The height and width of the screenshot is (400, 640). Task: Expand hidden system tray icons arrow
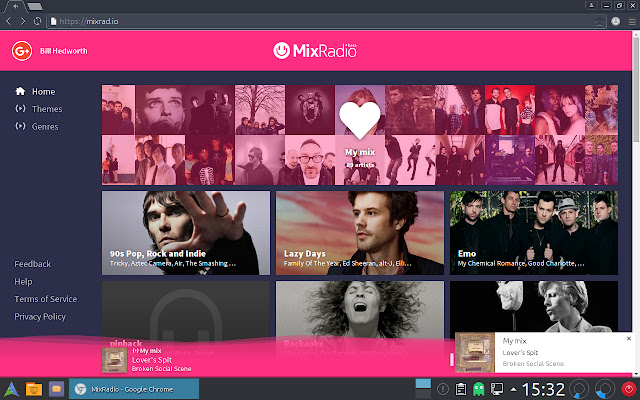coord(513,389)
